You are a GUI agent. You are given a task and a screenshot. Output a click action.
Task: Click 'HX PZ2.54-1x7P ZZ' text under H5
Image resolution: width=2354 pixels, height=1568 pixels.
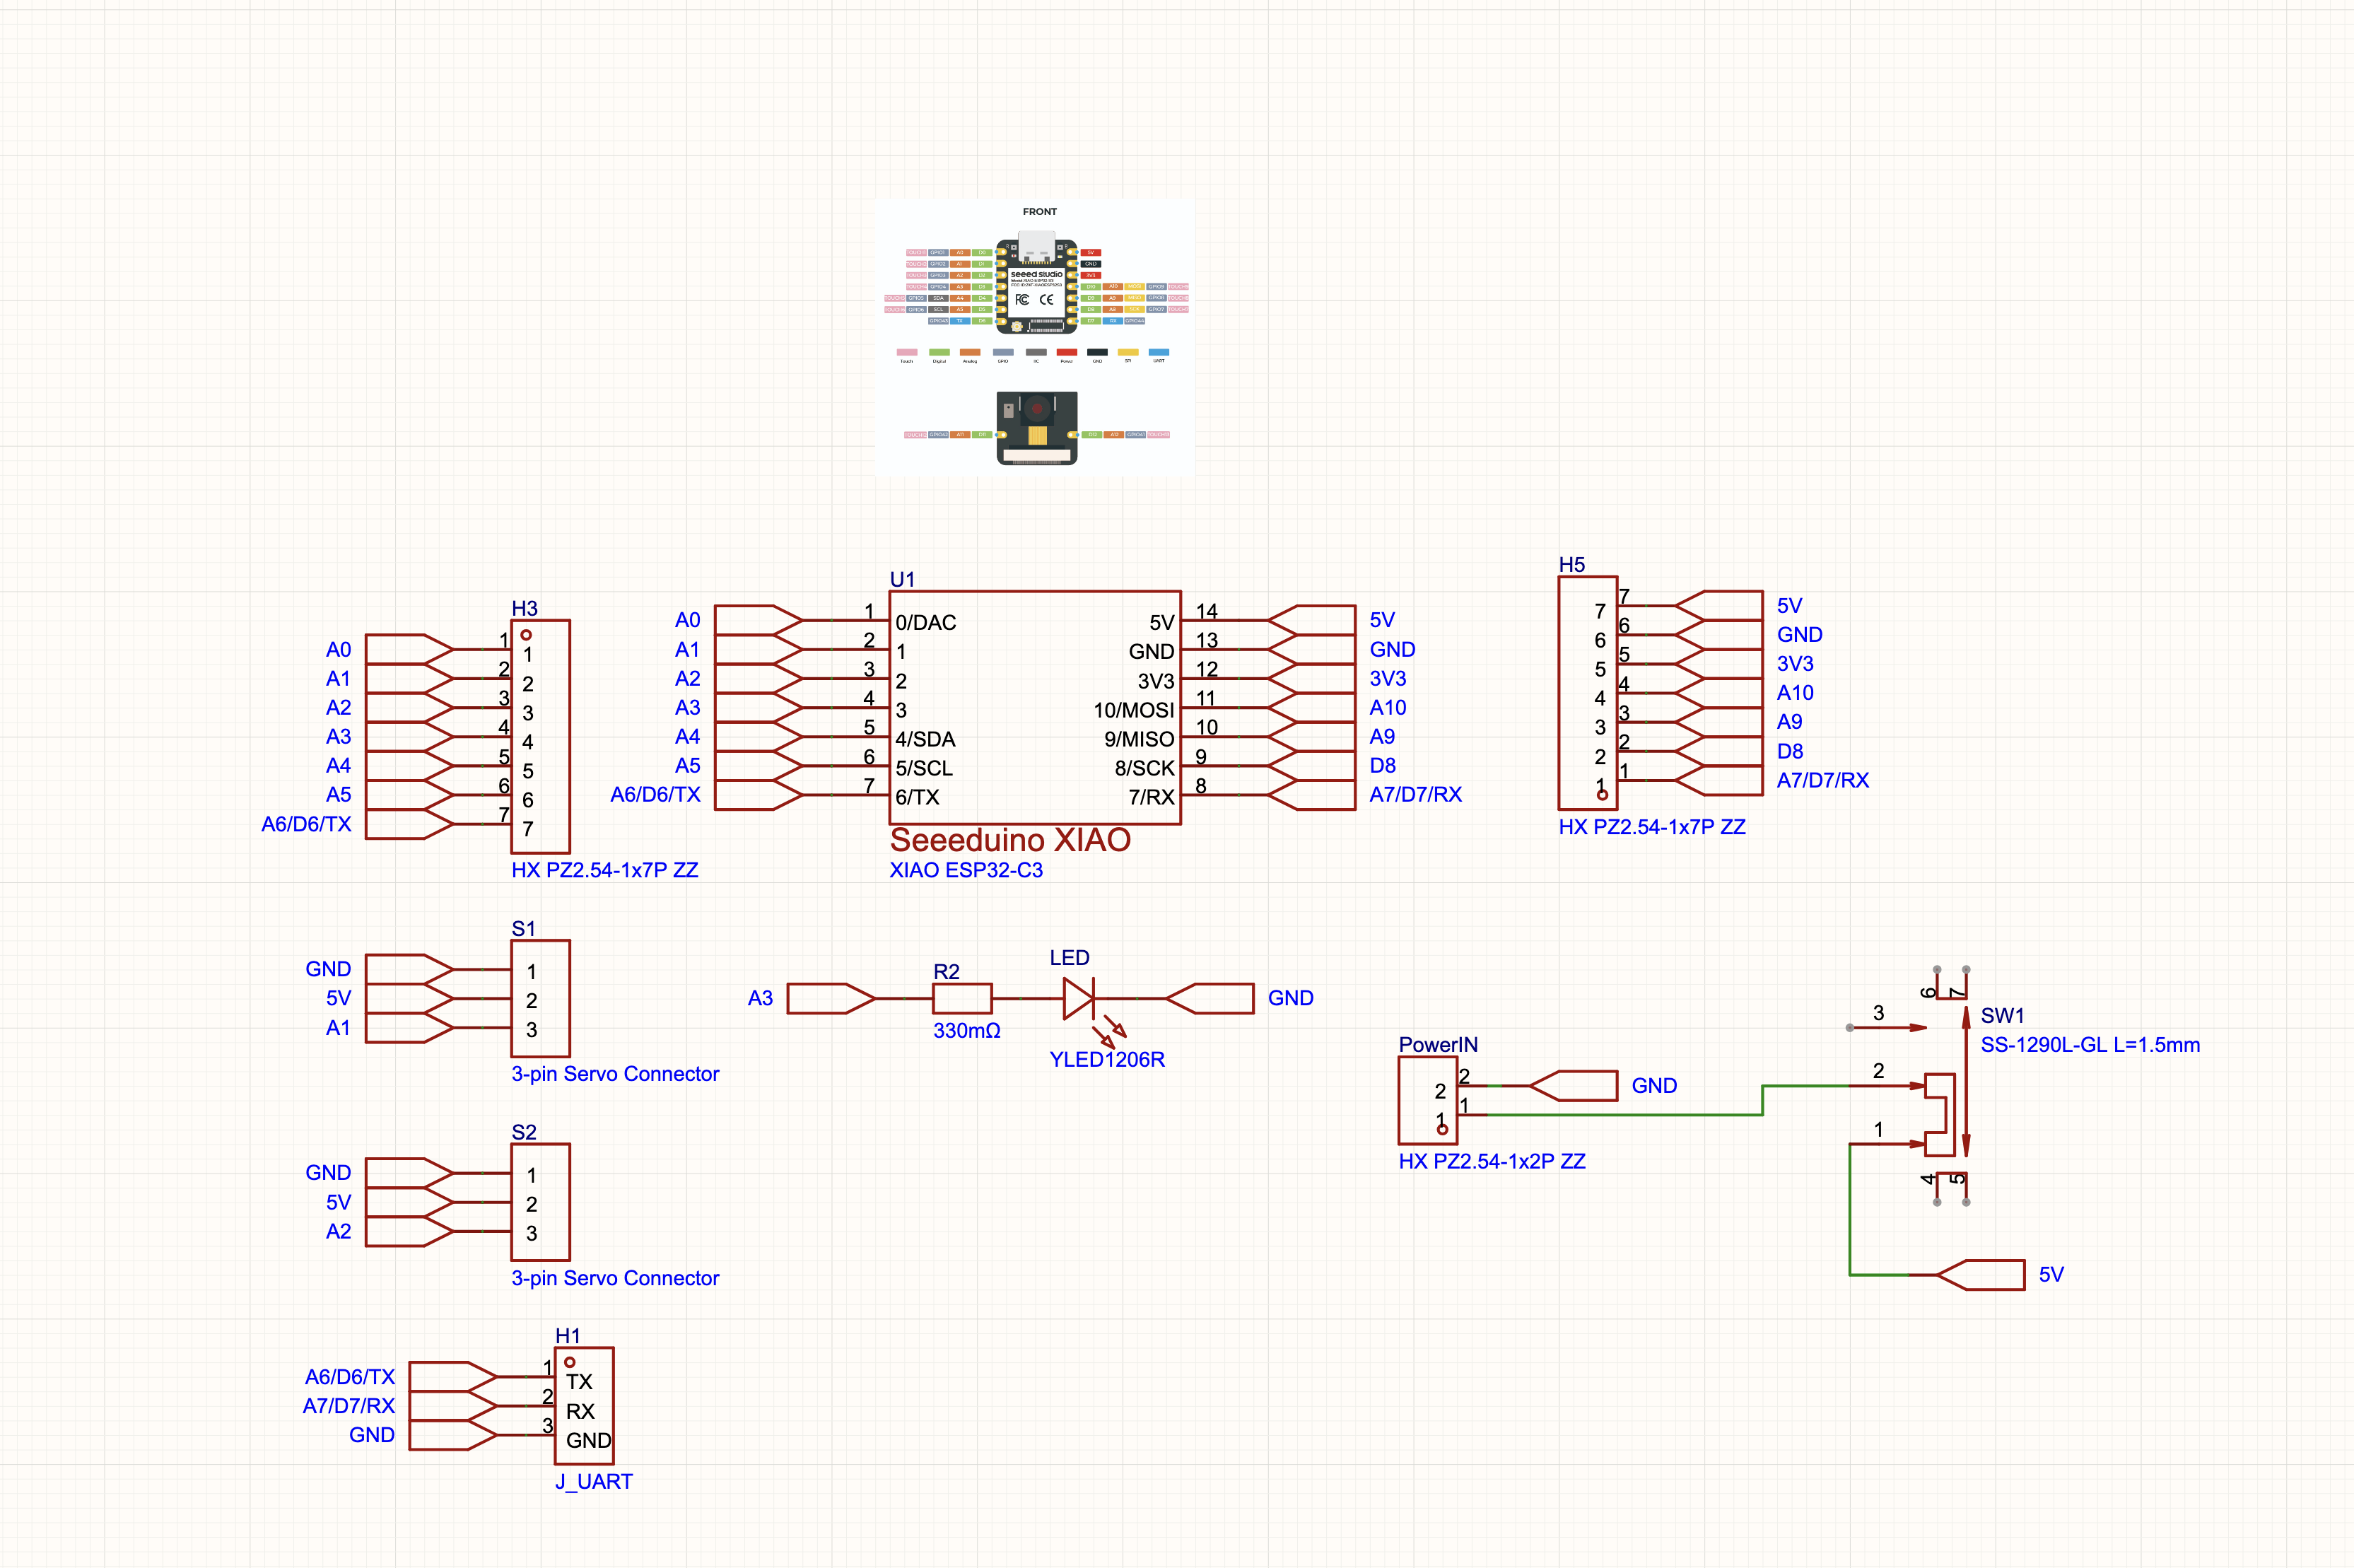(1652, 827)
